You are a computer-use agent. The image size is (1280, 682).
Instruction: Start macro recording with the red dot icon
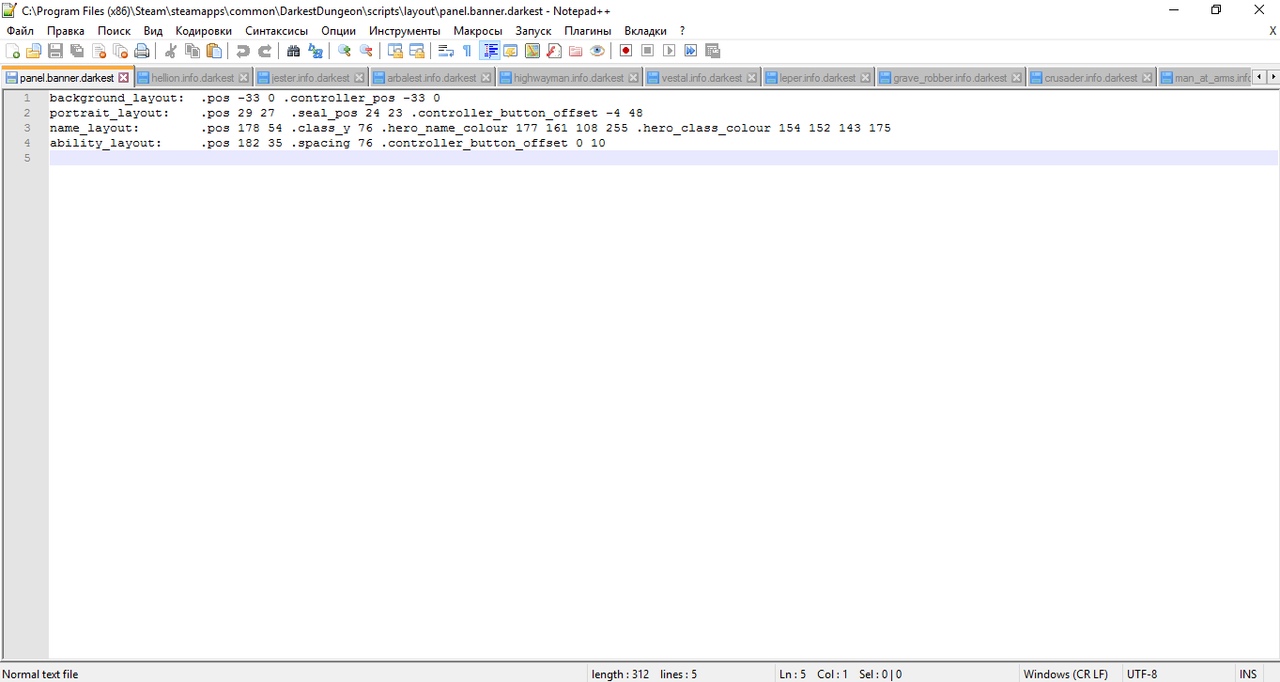click(626, 51)
